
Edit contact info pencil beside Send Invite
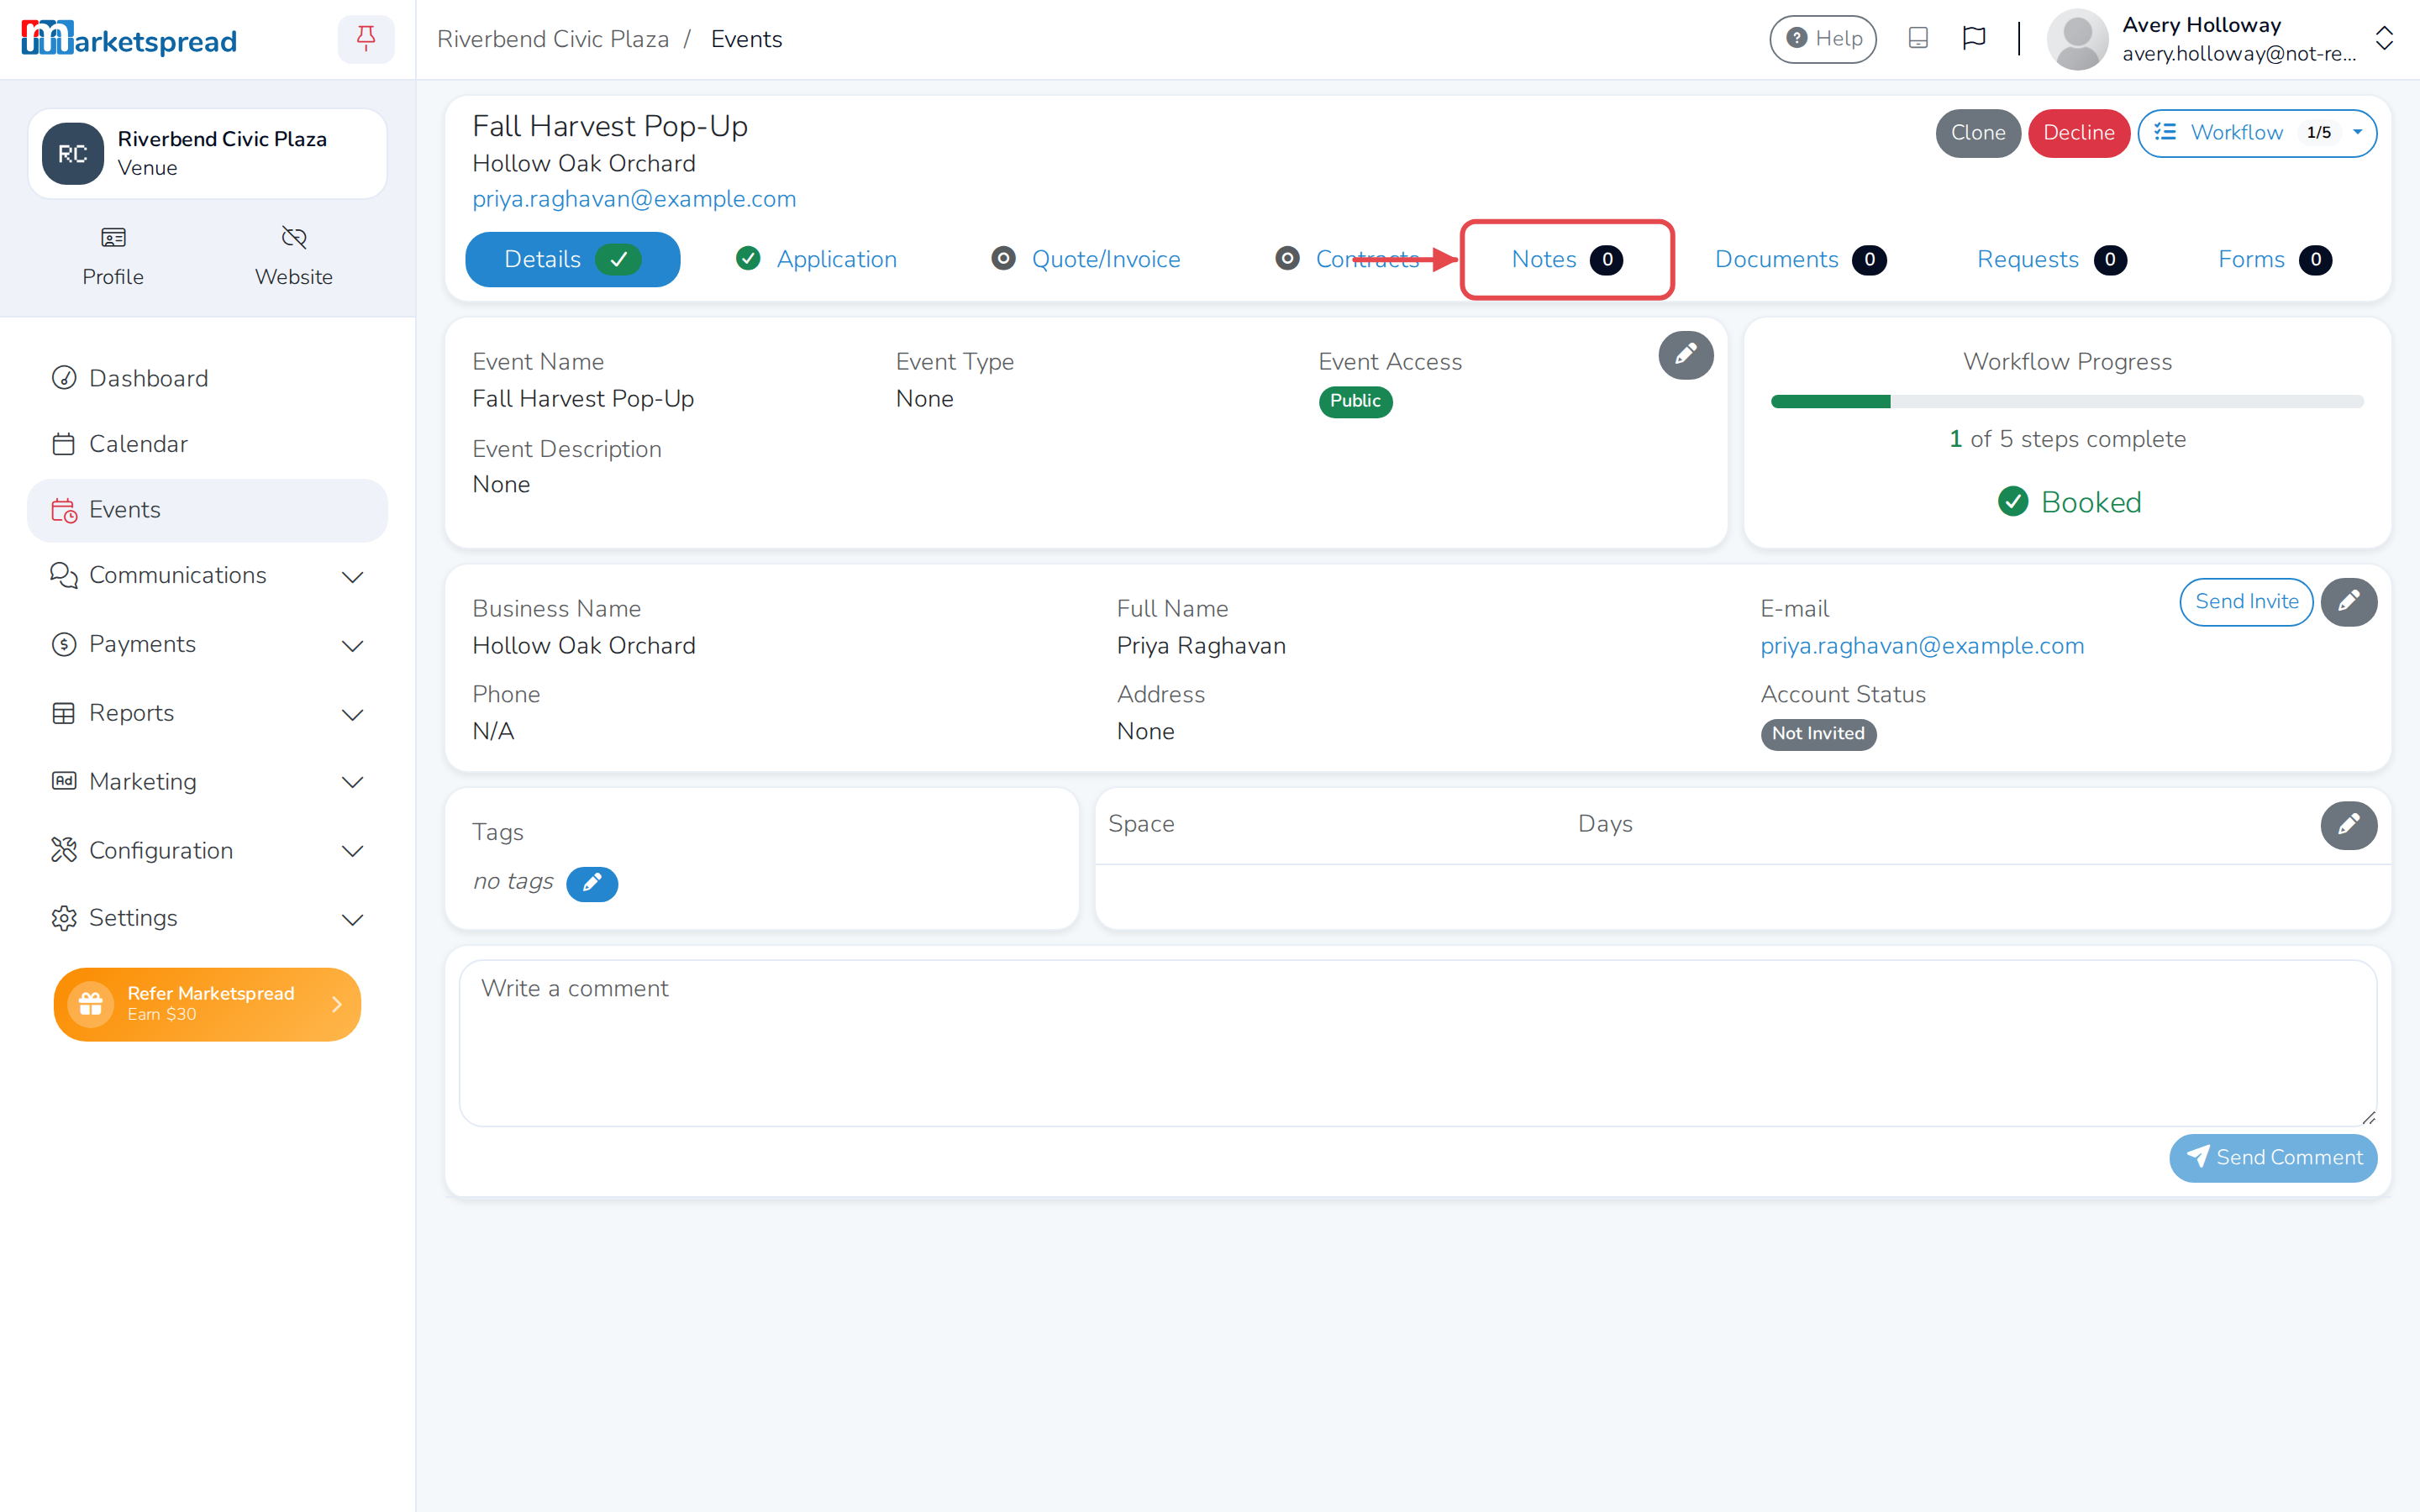(x=2348, y=602)
